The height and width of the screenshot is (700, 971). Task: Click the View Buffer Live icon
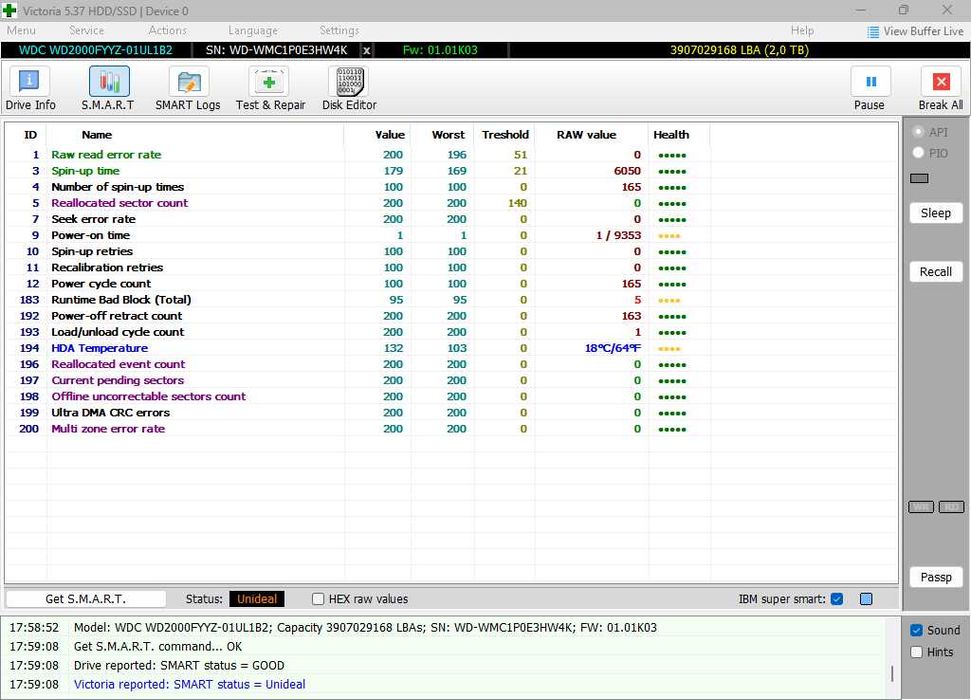(873, 32)
